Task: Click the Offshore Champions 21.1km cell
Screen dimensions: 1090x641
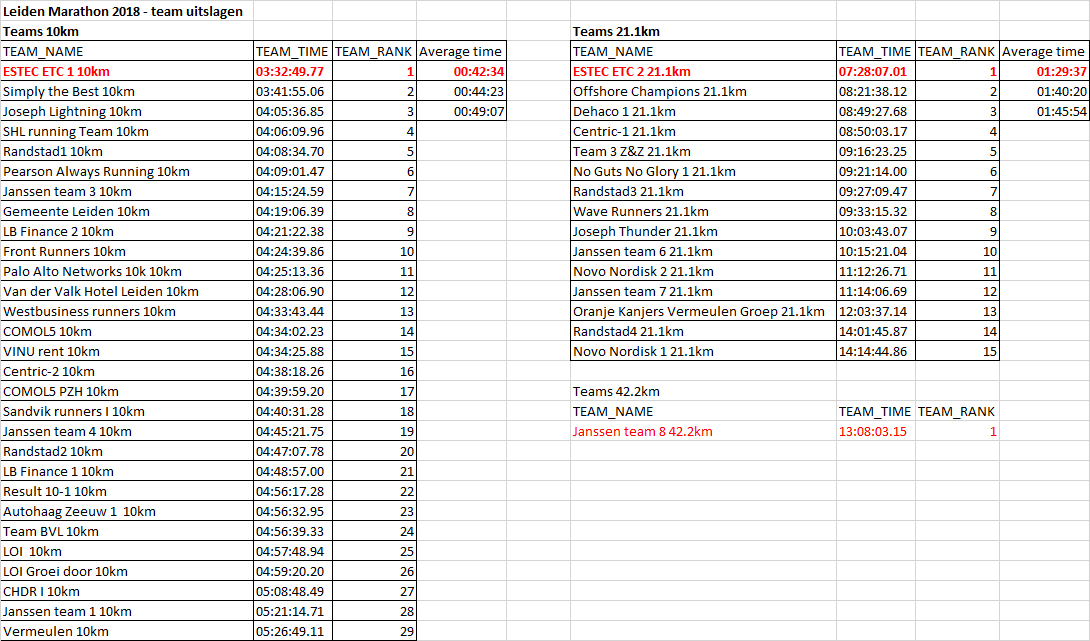Action: [x=659, y=91]
